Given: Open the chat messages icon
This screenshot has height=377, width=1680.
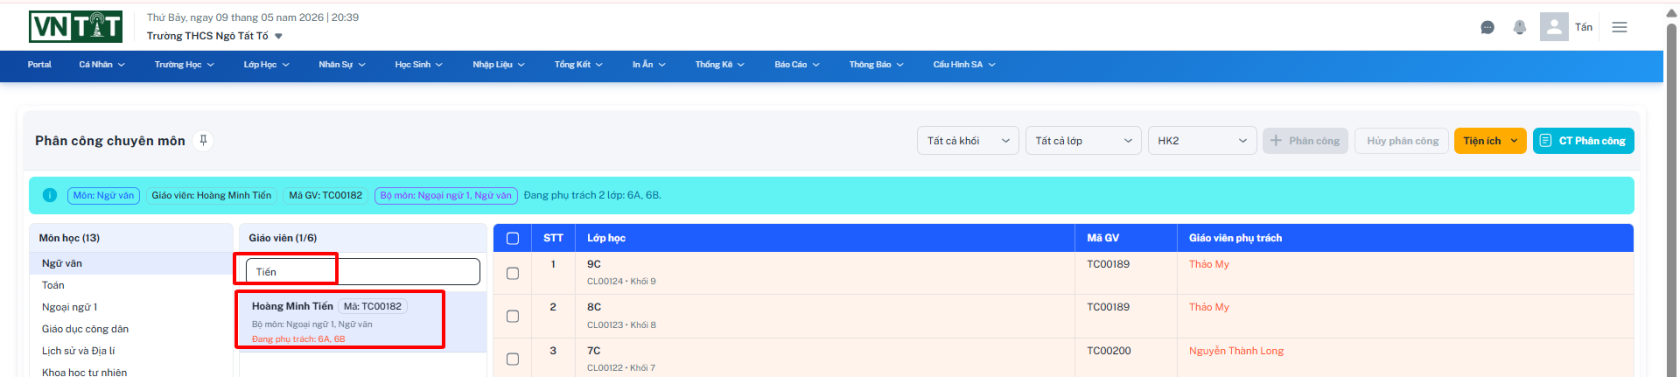Looking at the screenshot, I should click(1487, 28).
